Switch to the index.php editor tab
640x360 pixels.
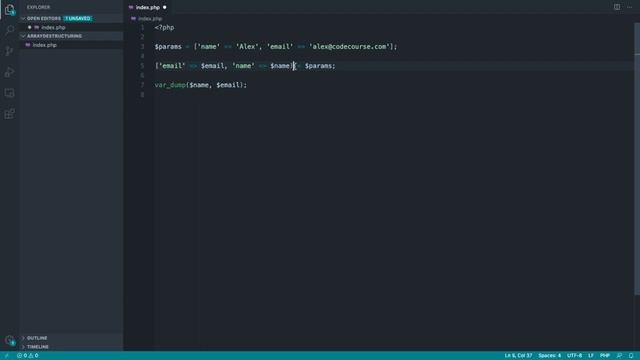[147, 7]
